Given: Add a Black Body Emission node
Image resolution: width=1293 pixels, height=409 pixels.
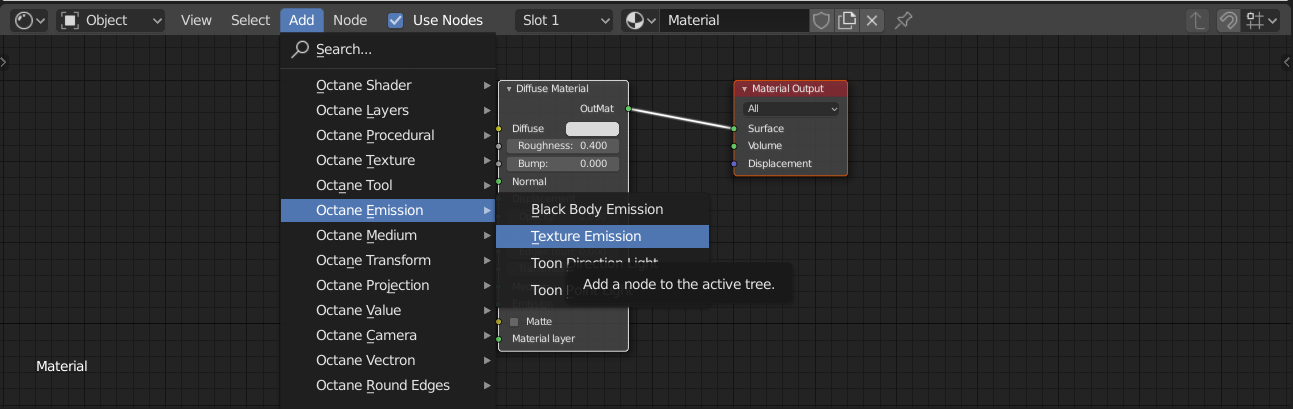Looking at the screenshot, I should 602,209.
